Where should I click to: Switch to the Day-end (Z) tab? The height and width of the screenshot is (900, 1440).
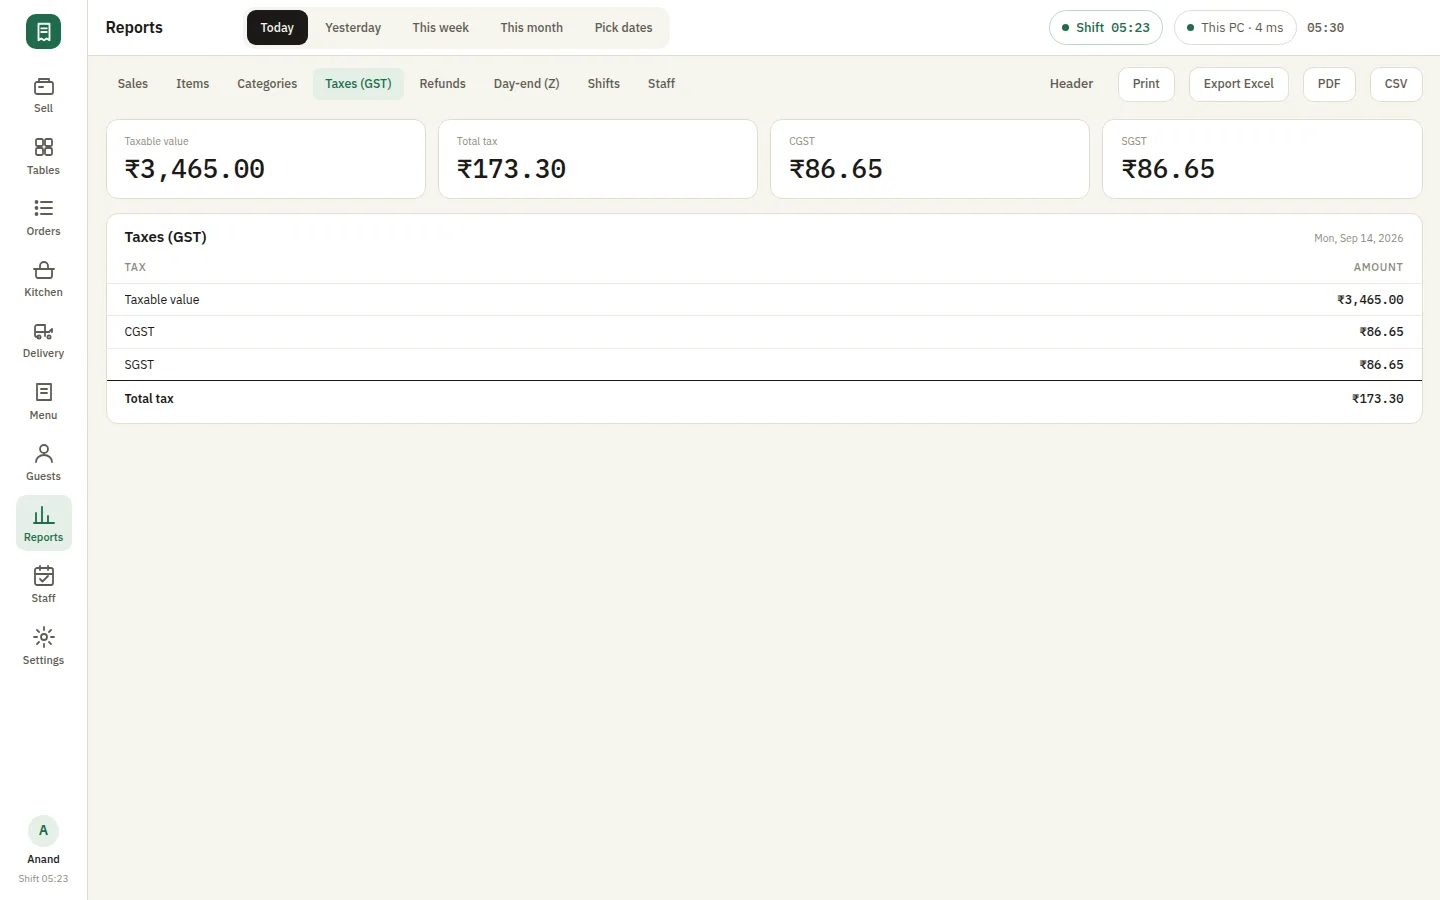coord(526,84)
